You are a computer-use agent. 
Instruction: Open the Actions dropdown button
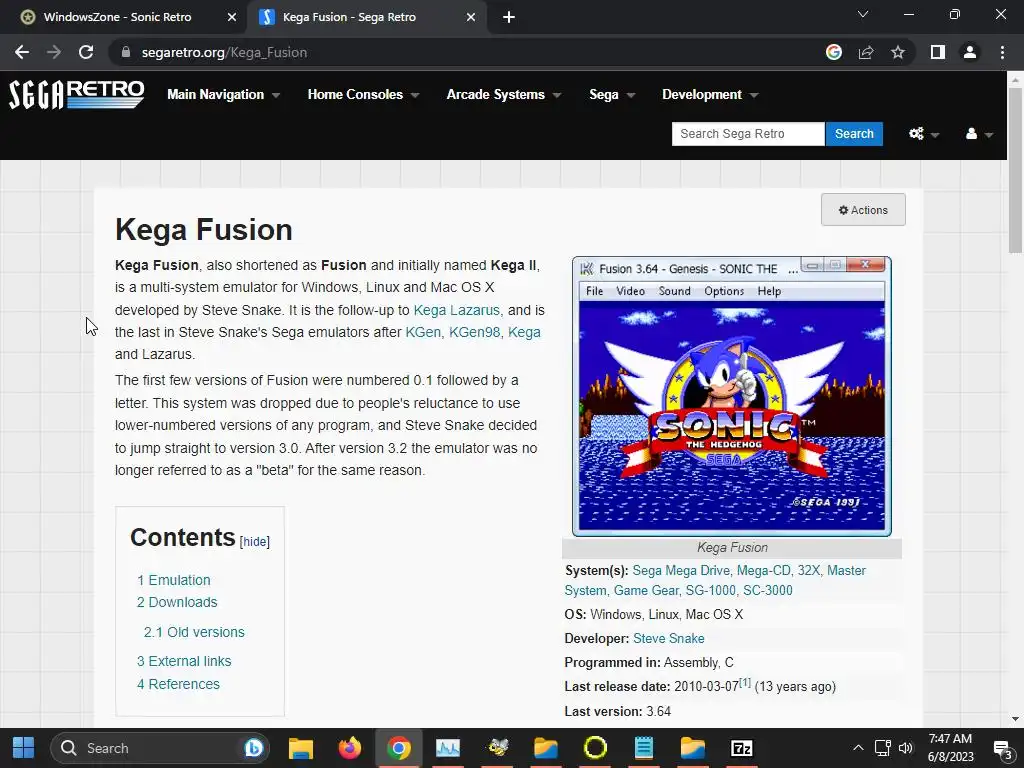[x=863, y=210]
